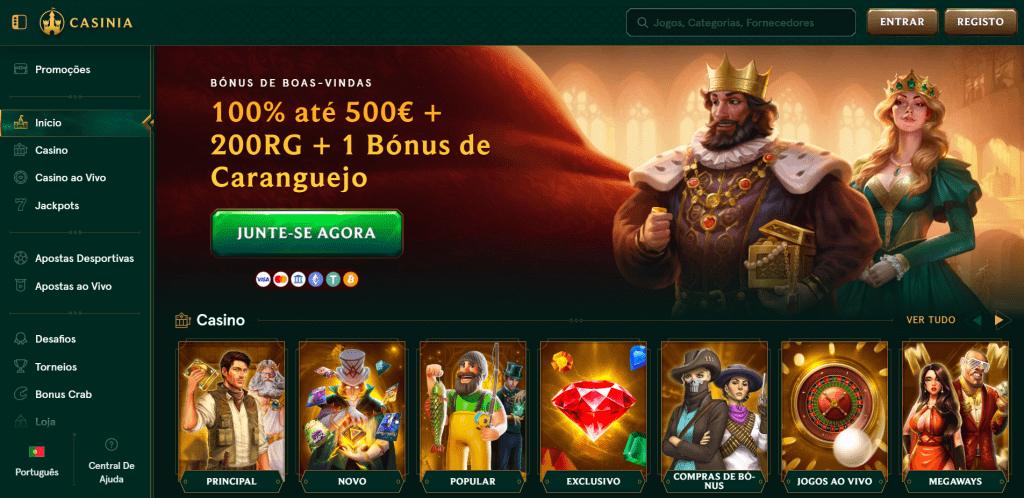Click the Desafios bell icon

pyautogui.click(x=21, y=339)
